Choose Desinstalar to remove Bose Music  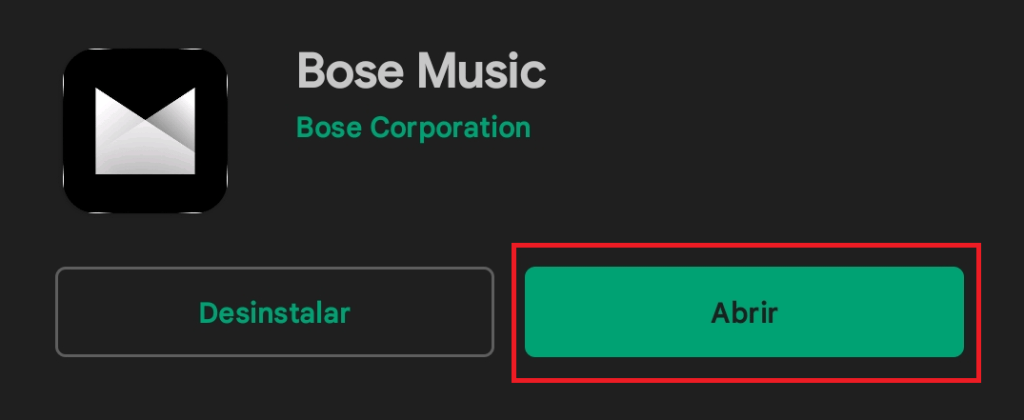click(274, 312)
